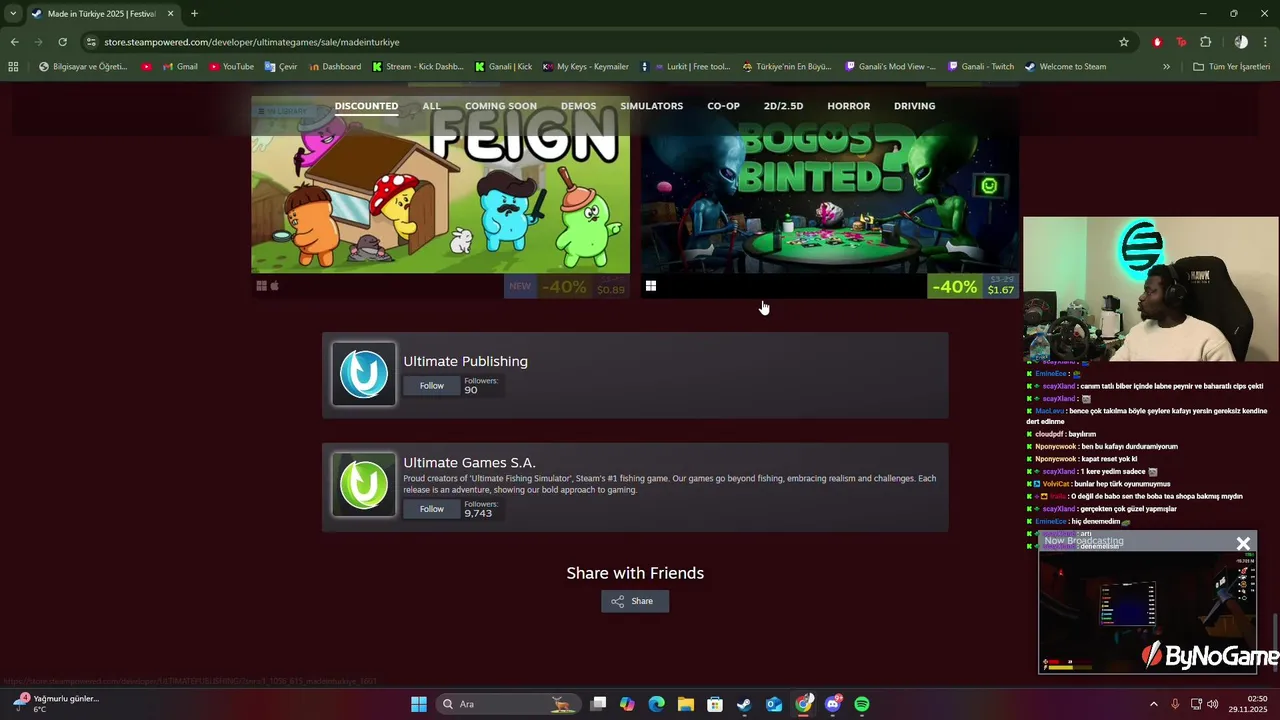Open the Tüm Yer İşaretleri folder
Image resolution: width=1280 pixels, height=720 pixels.
[x=1231, y=67]
